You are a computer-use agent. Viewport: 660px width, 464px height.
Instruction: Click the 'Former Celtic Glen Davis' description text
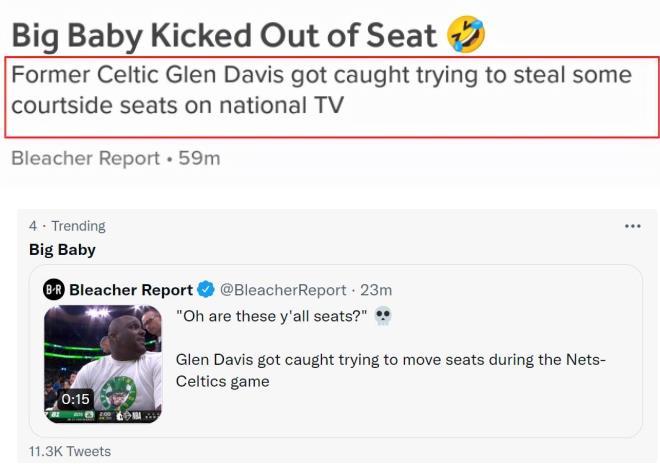(322, 90)
